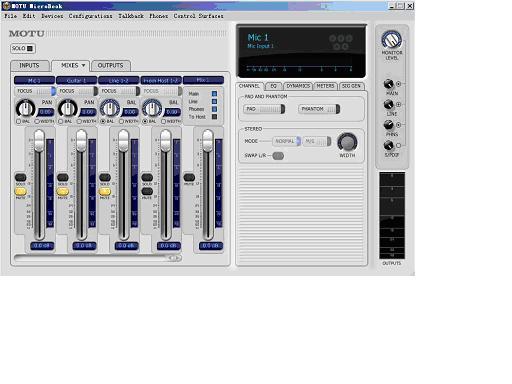Click the Mic 1 channel fader
This screenshot has height=384, width=512.
coord(39,140)
